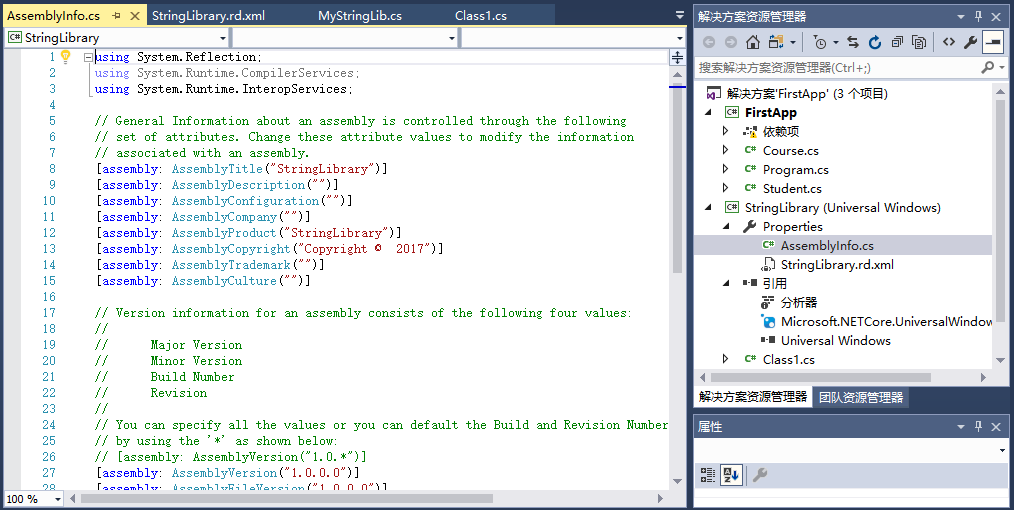Click Collapse All icon in Solution Explorer
Screen dimensions: 1014x510
click(x=897, y=42)
